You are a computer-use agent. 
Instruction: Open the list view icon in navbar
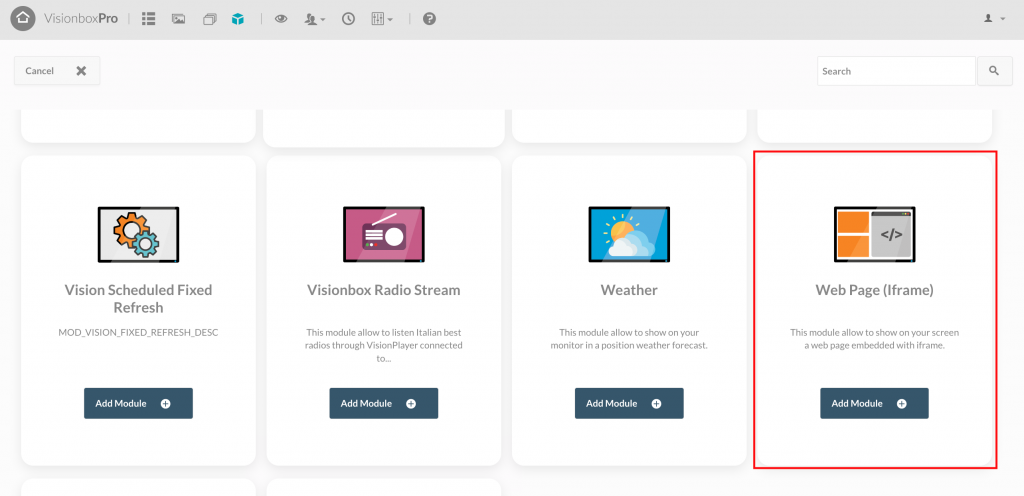(x=148, y=19)
